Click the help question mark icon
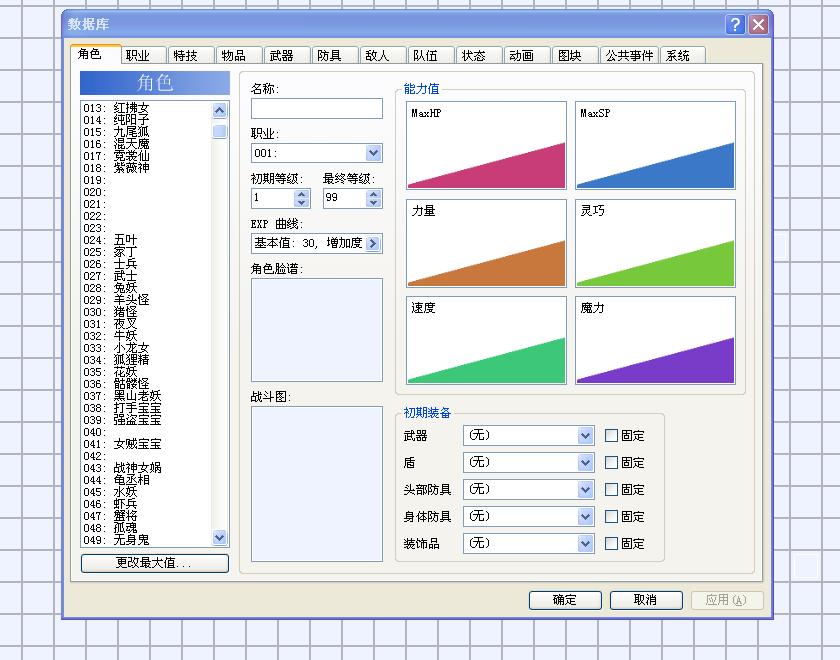Viewport: 840px width, 660px height. 735,24
